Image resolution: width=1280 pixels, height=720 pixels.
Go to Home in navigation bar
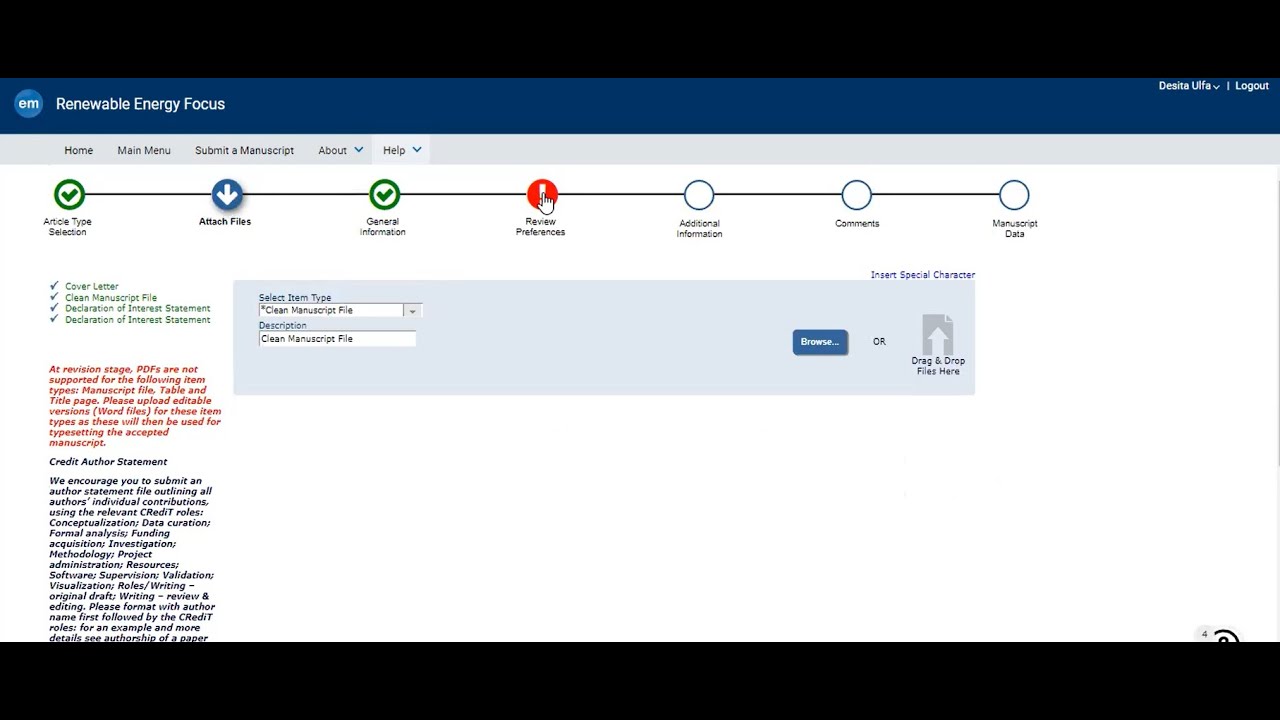click(x=79, y=150)
